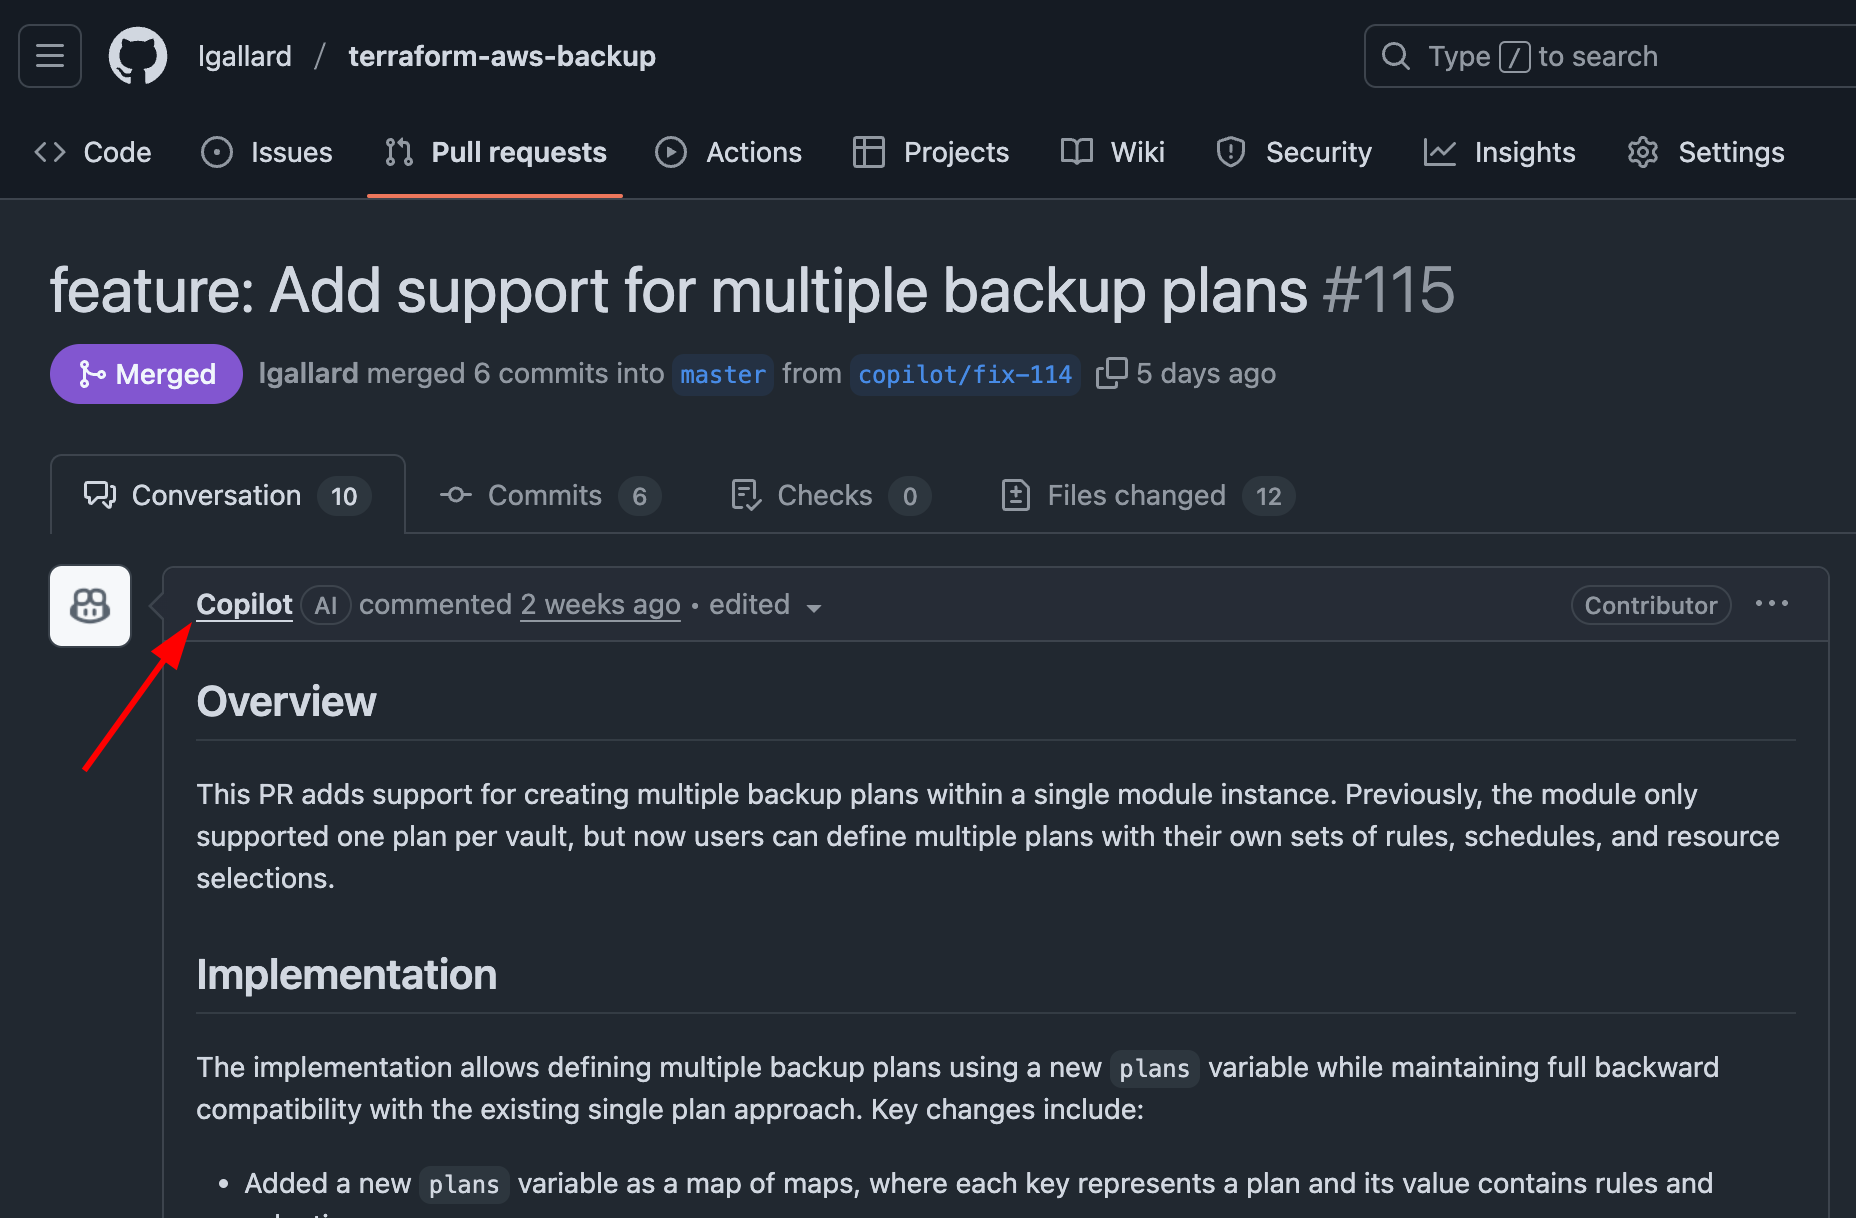Open the master branch link
Viewport: 1856px width, 1218px height.
click(723, 375)
